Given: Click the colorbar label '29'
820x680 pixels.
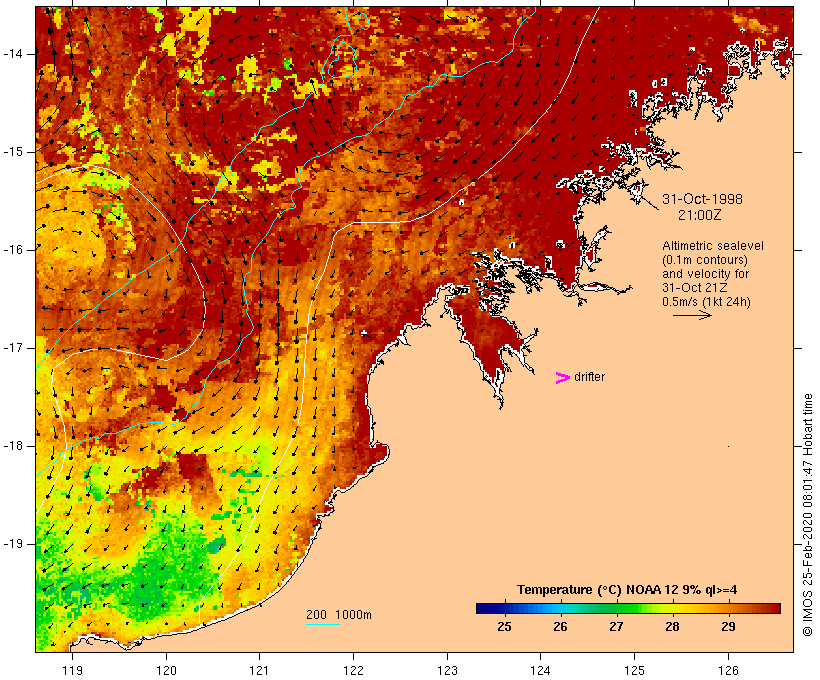Looking at the screenshot, I should pyautogui.click(x=728, y=626).
